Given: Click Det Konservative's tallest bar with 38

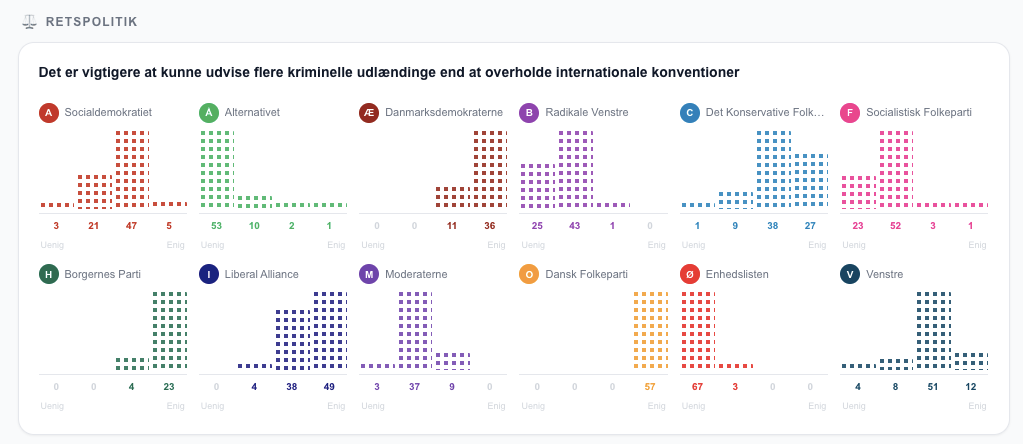Looking at the screenshot, I should [774, 170].
